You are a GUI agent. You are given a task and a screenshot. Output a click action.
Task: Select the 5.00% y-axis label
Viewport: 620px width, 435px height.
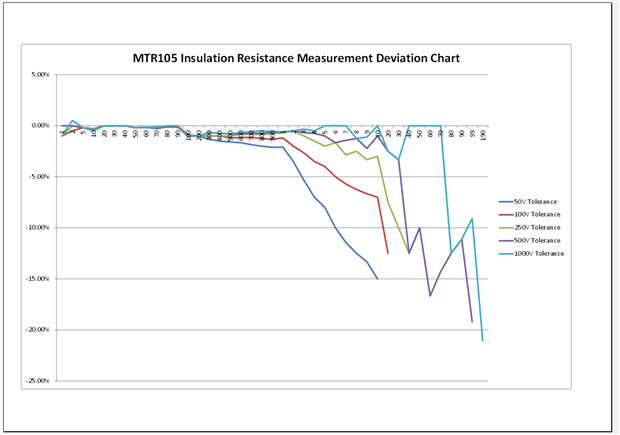(x=41, y=75)
